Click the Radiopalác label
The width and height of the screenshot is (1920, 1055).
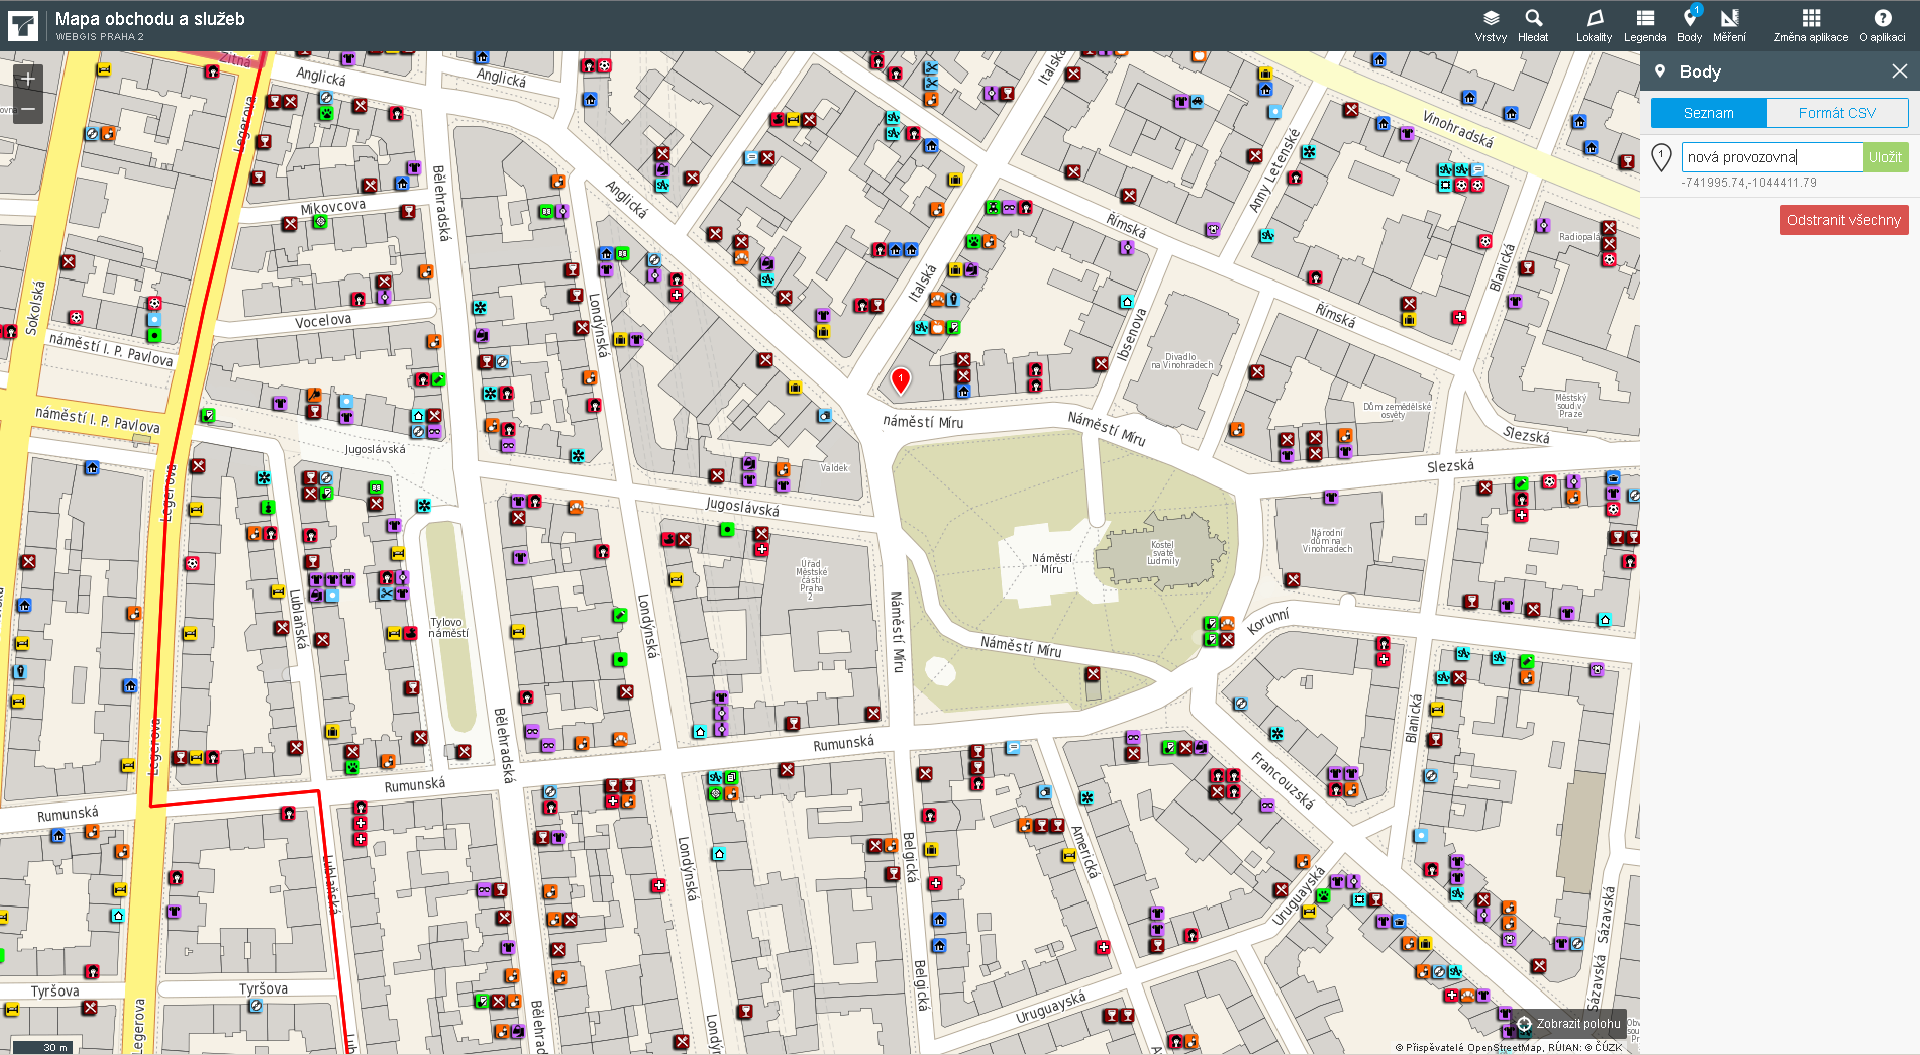point(1579,237)
